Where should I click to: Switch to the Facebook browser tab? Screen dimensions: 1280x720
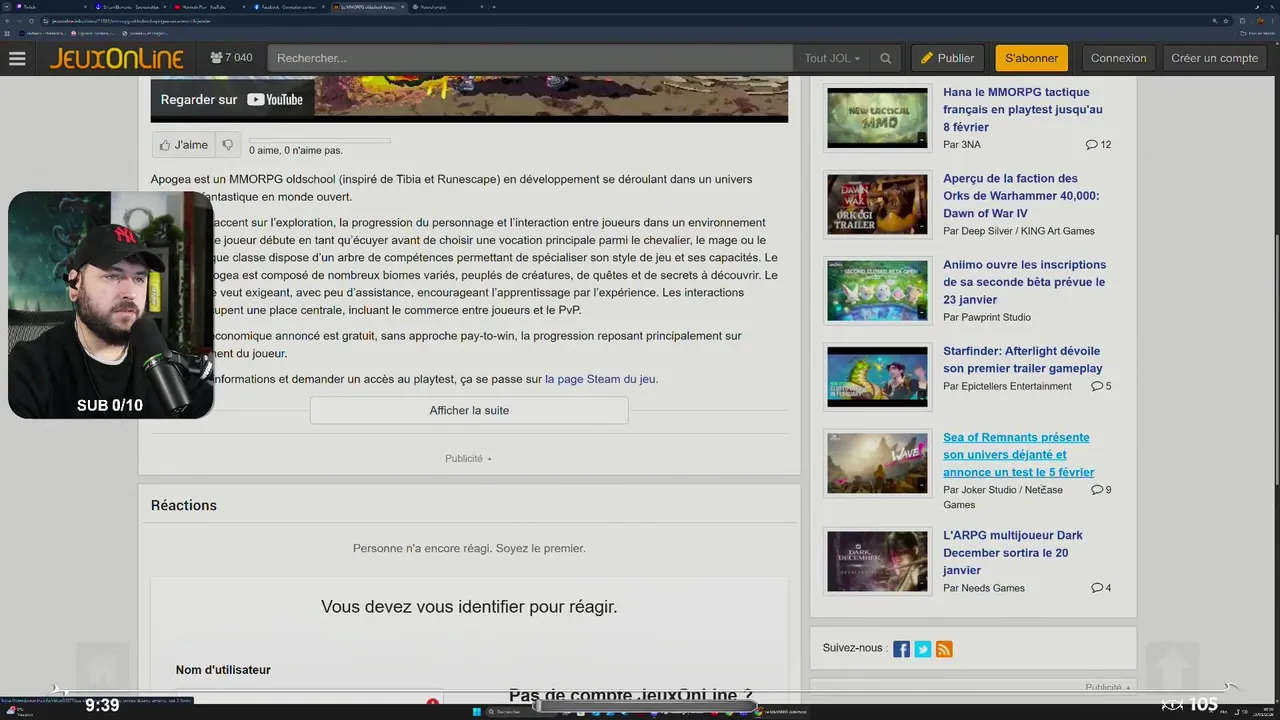290,7
